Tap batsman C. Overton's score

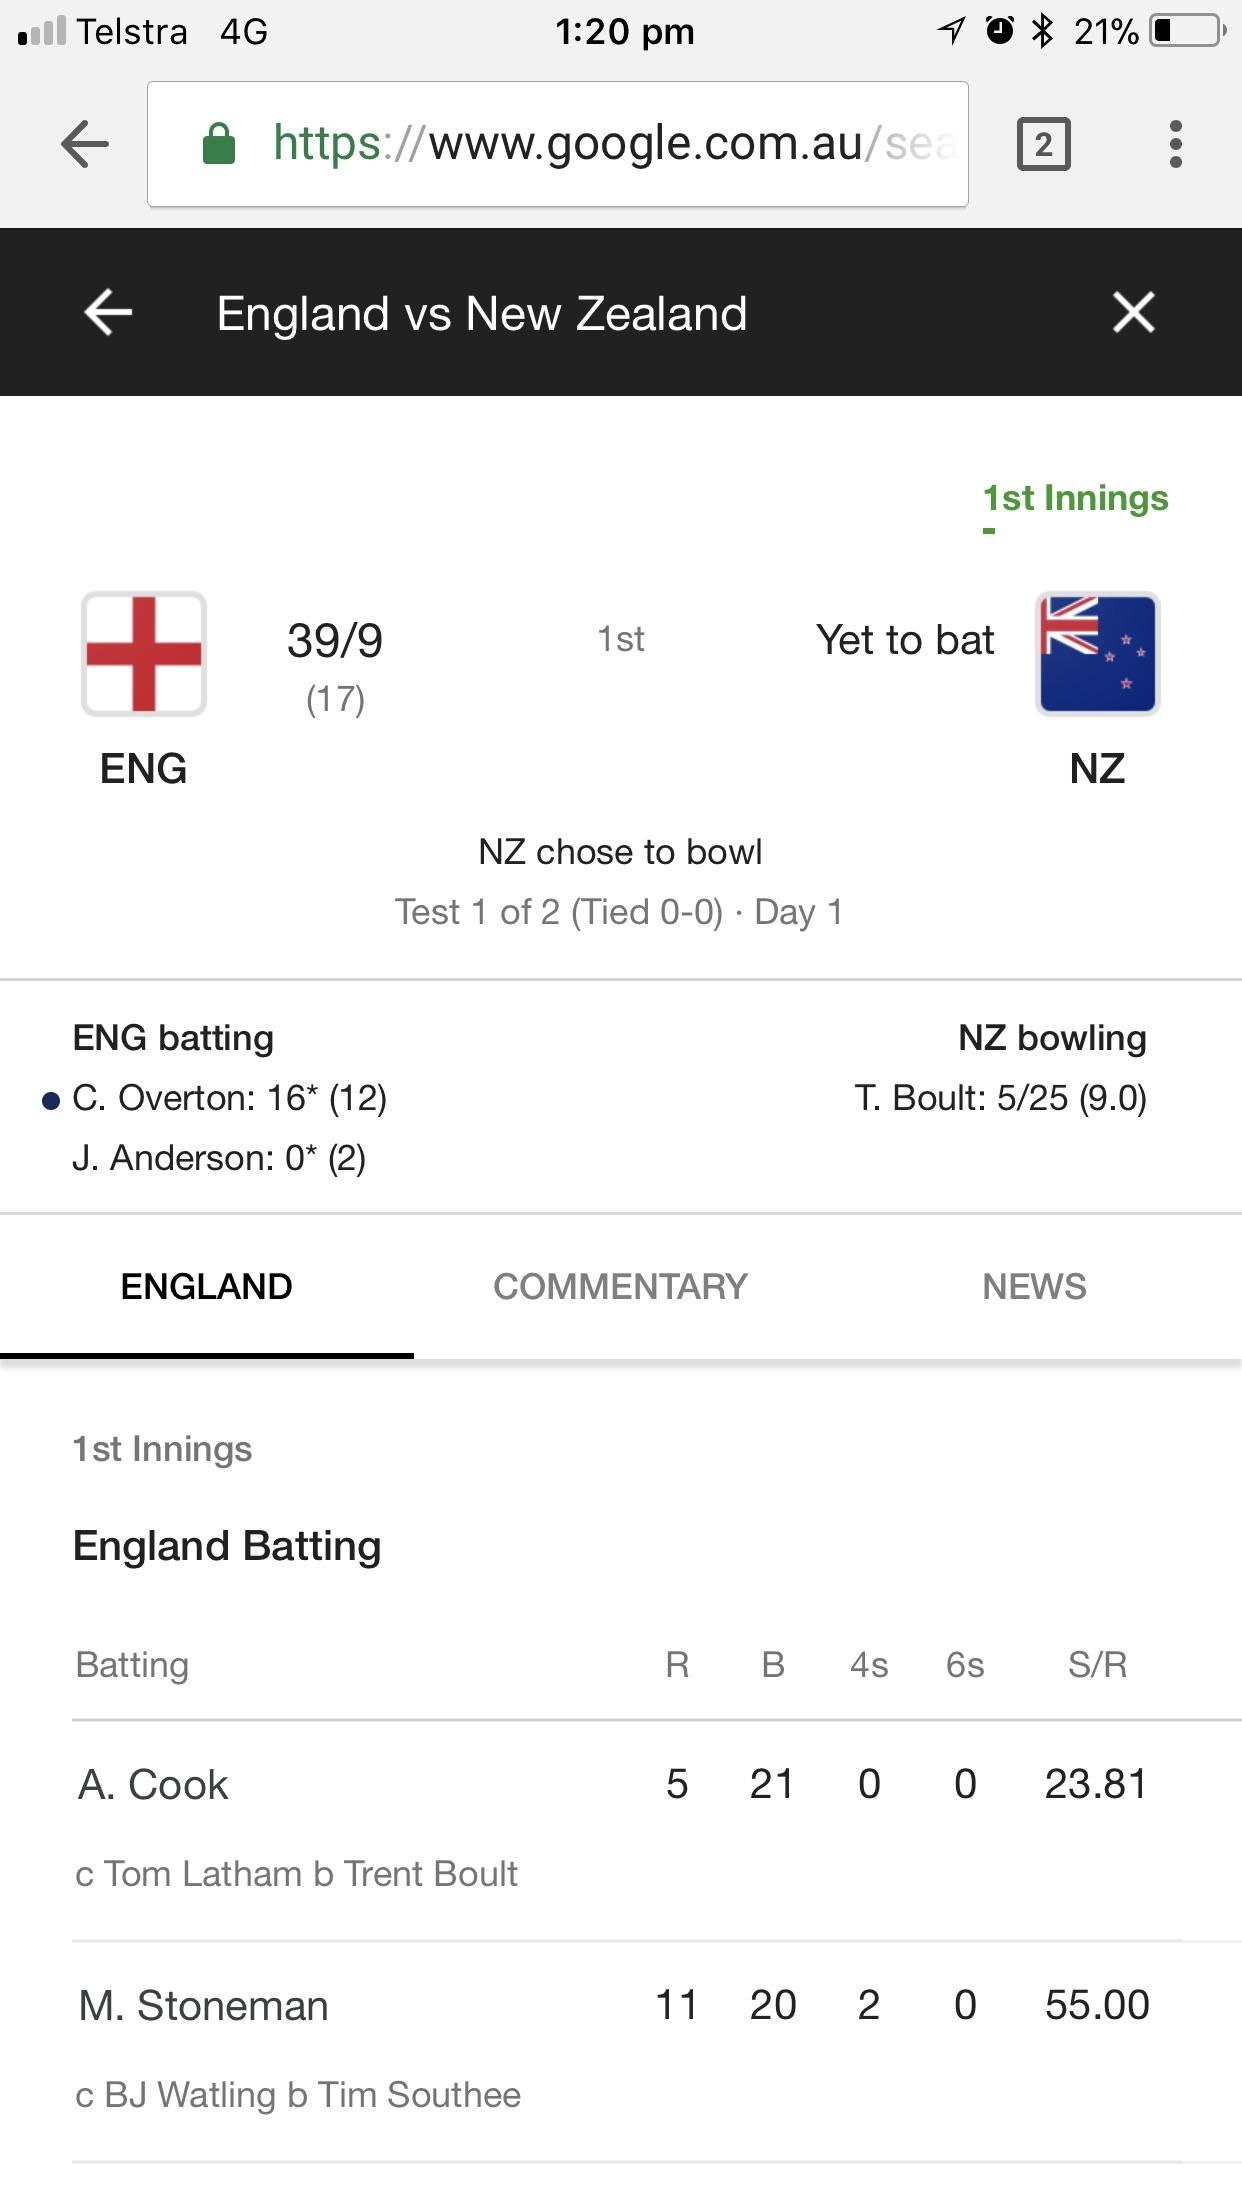232,1098
